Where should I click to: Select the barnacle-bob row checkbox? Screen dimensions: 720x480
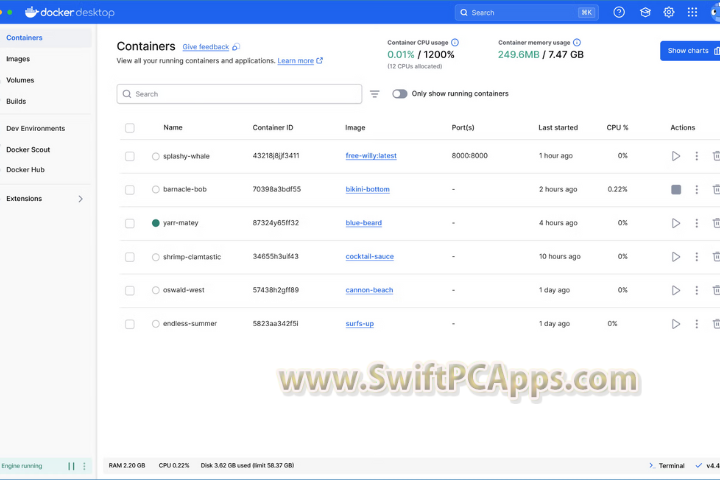(130, 190)
